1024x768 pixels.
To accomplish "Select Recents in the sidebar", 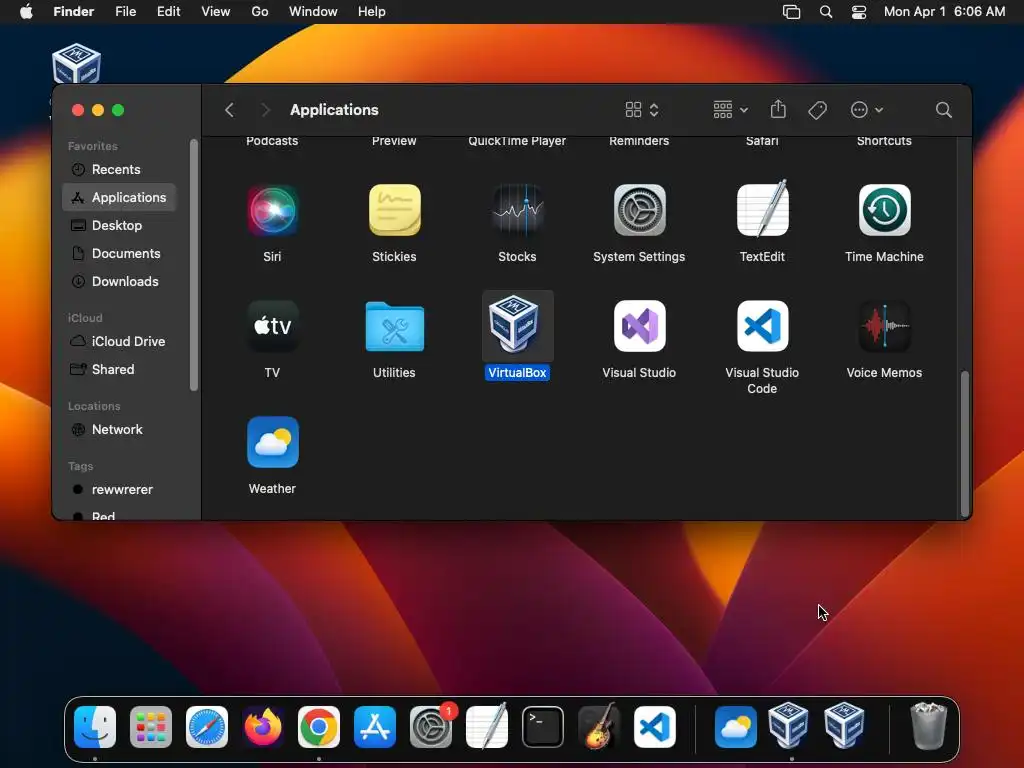I will tap(120, 169).
